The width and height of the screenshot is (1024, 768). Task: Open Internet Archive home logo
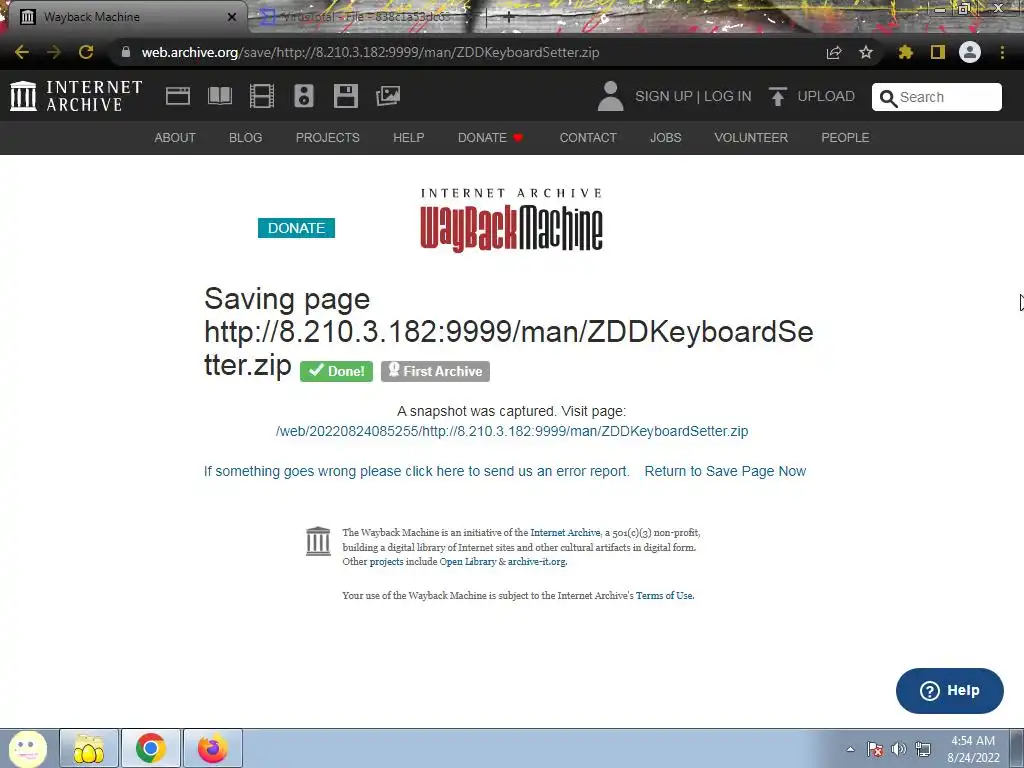76,96
